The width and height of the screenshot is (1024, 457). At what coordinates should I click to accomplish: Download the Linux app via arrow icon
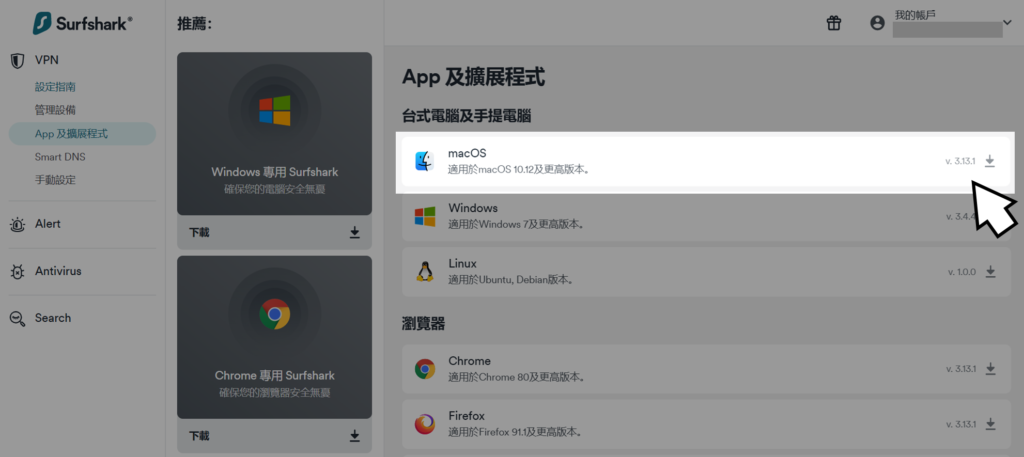tap(990, 272)
